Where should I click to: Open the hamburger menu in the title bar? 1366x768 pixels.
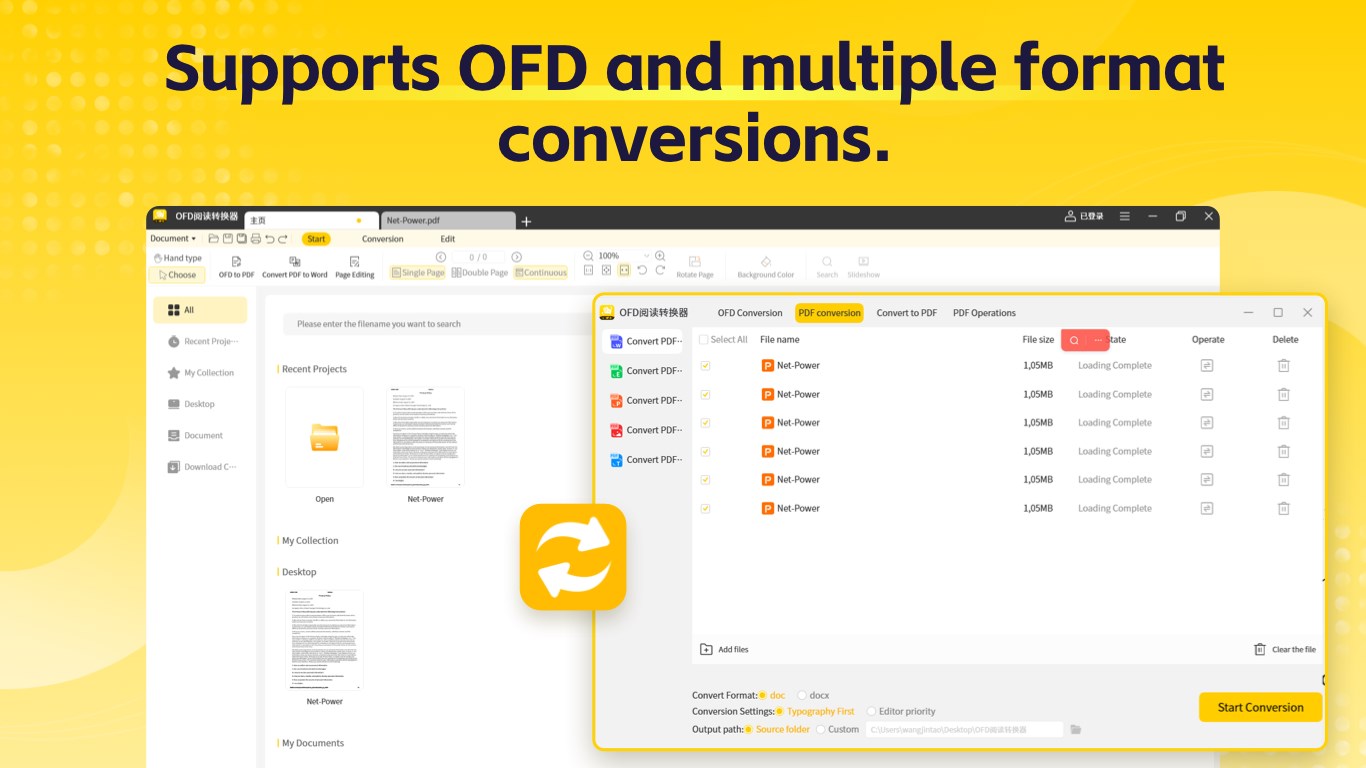[x=1125, y=216]
